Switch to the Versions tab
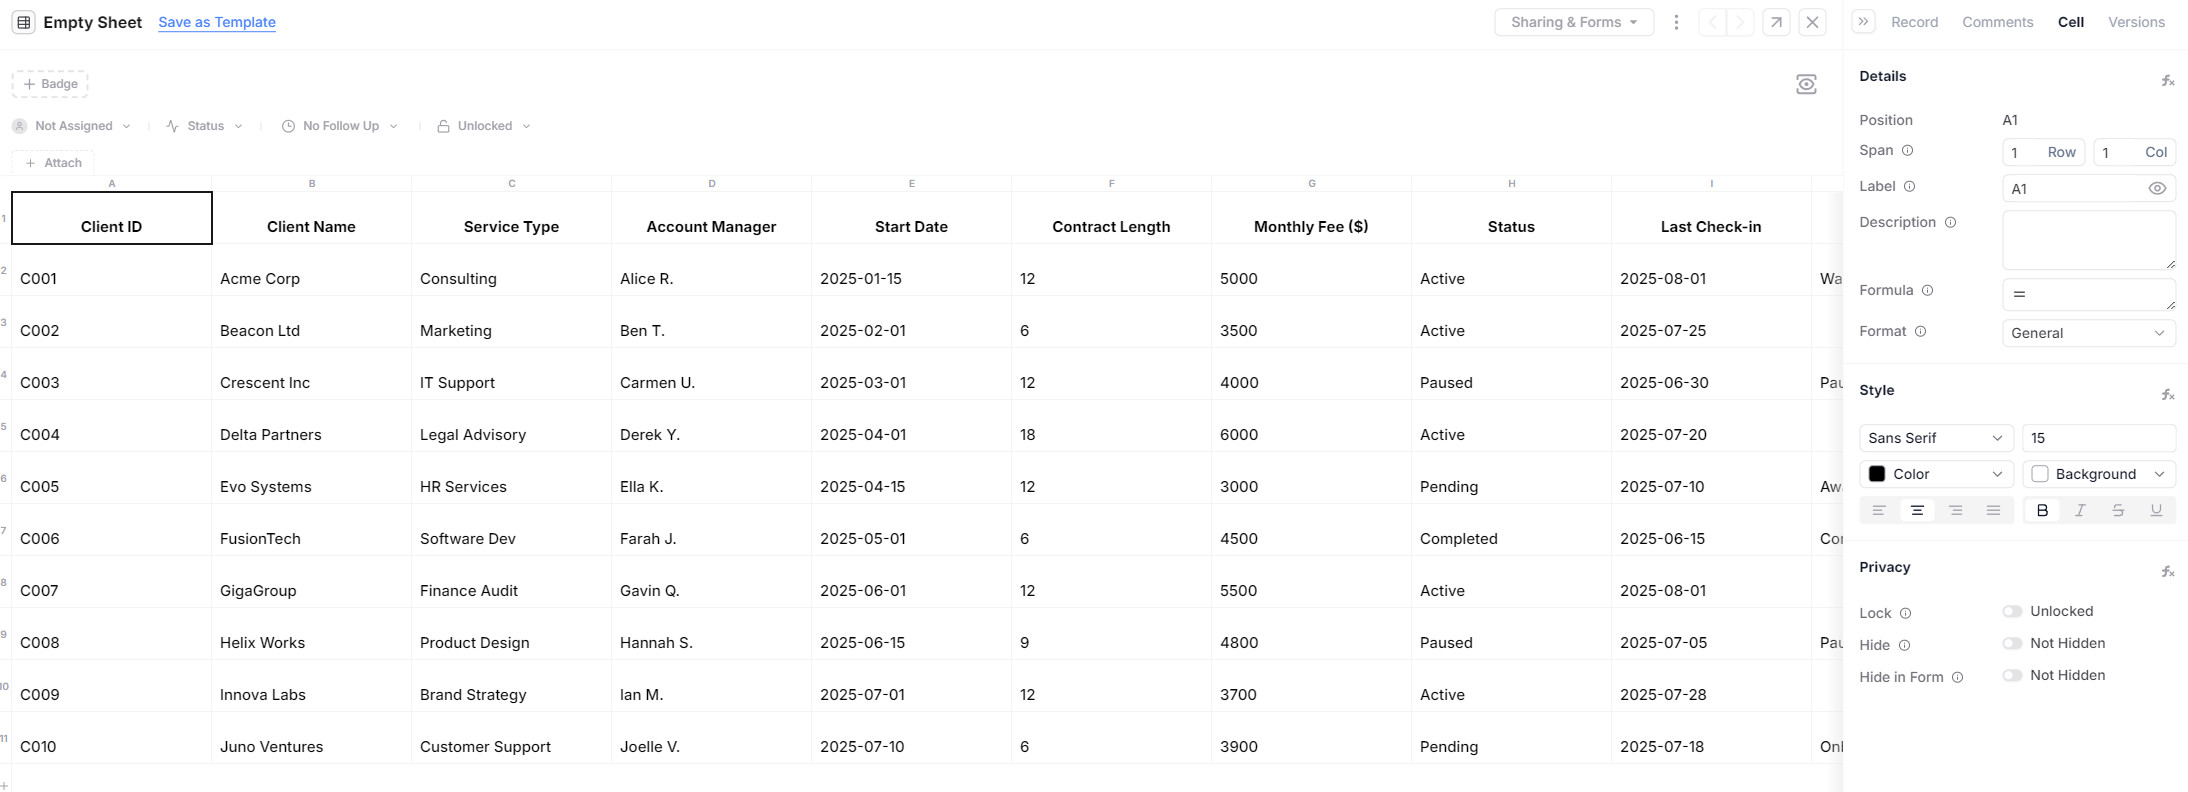Viewport: 2188px width, 792px height. [x=2136, y=22]
